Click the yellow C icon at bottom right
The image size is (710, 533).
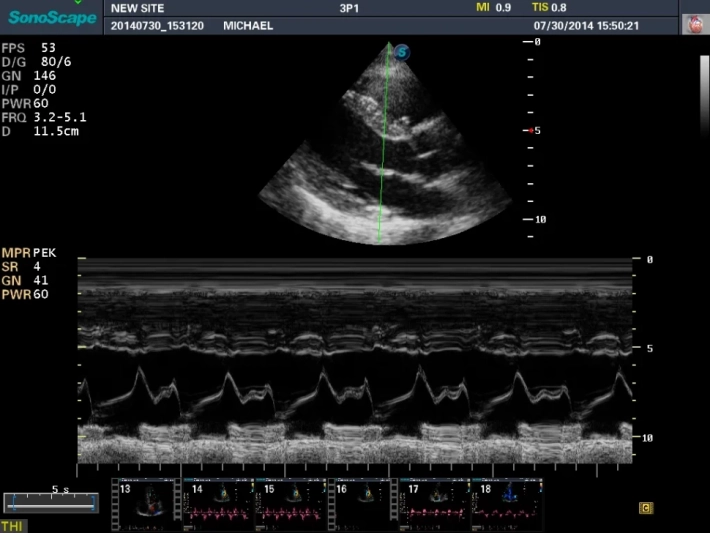[646, 508]
